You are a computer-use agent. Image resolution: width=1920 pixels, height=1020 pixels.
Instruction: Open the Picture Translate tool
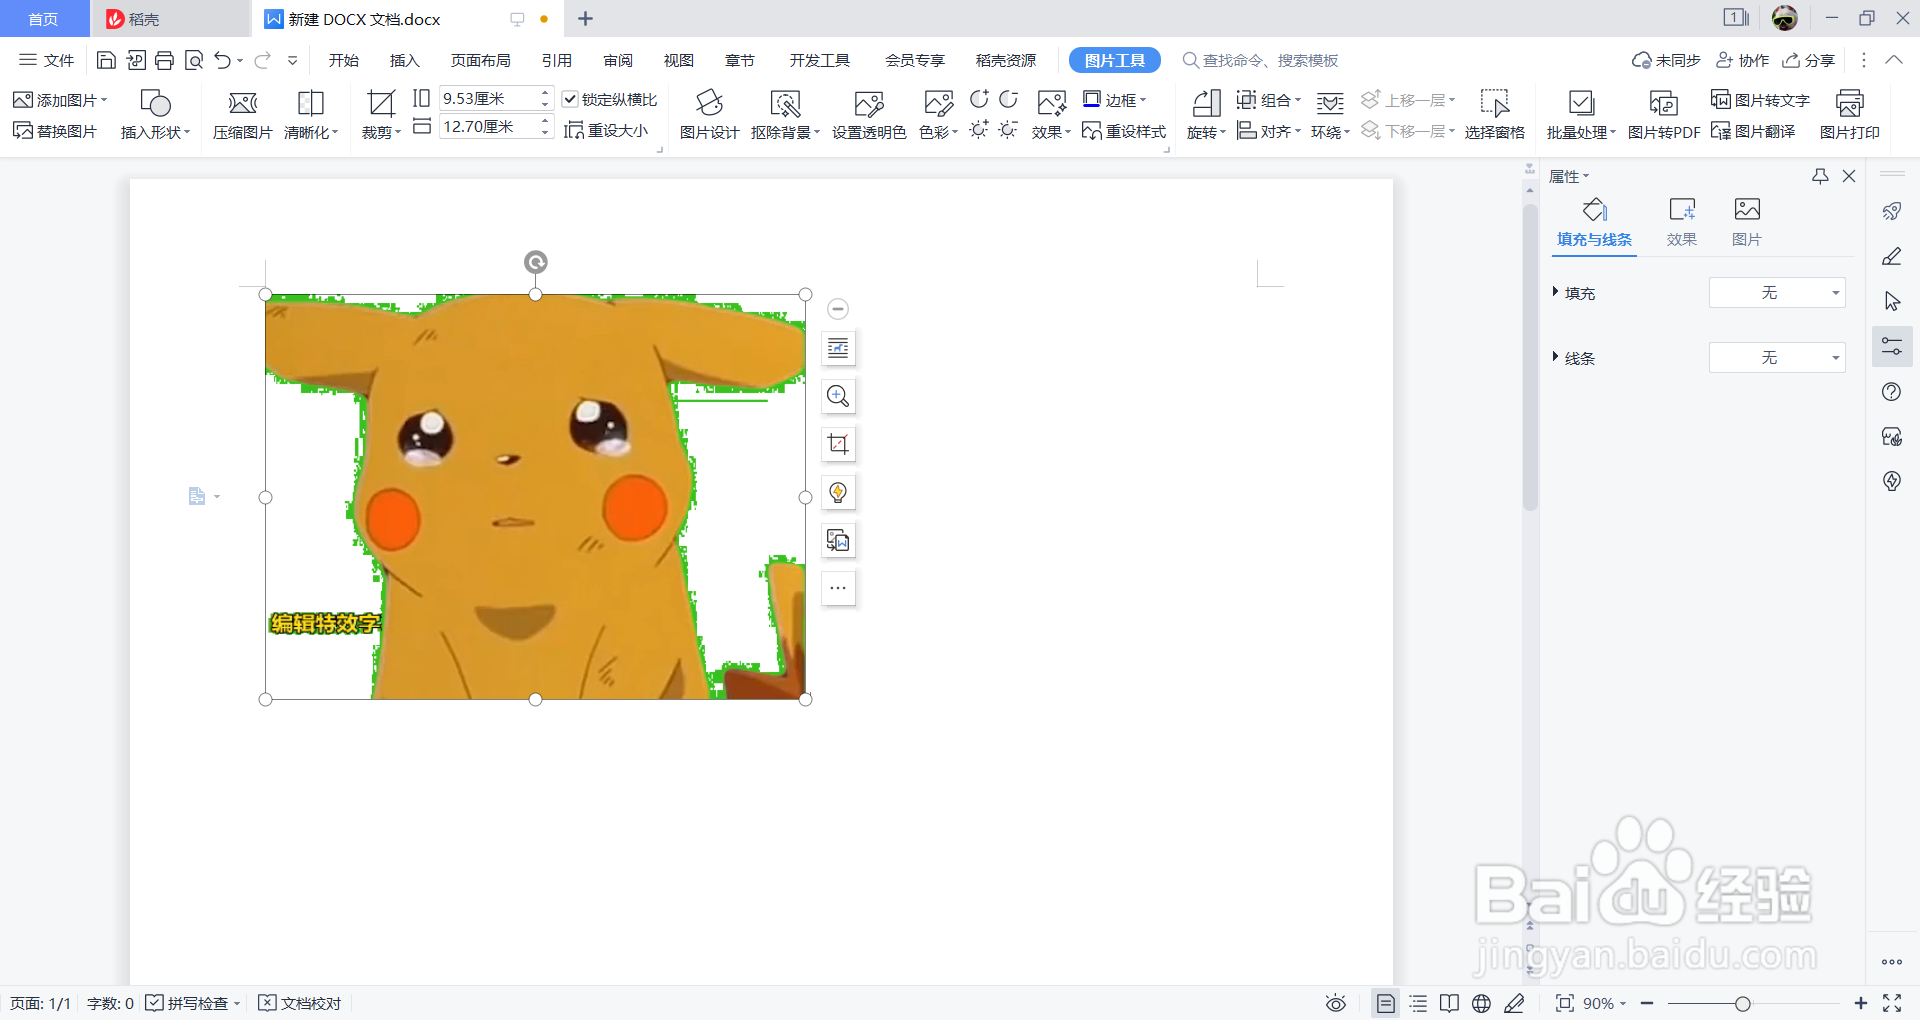tap(1753, 131)
